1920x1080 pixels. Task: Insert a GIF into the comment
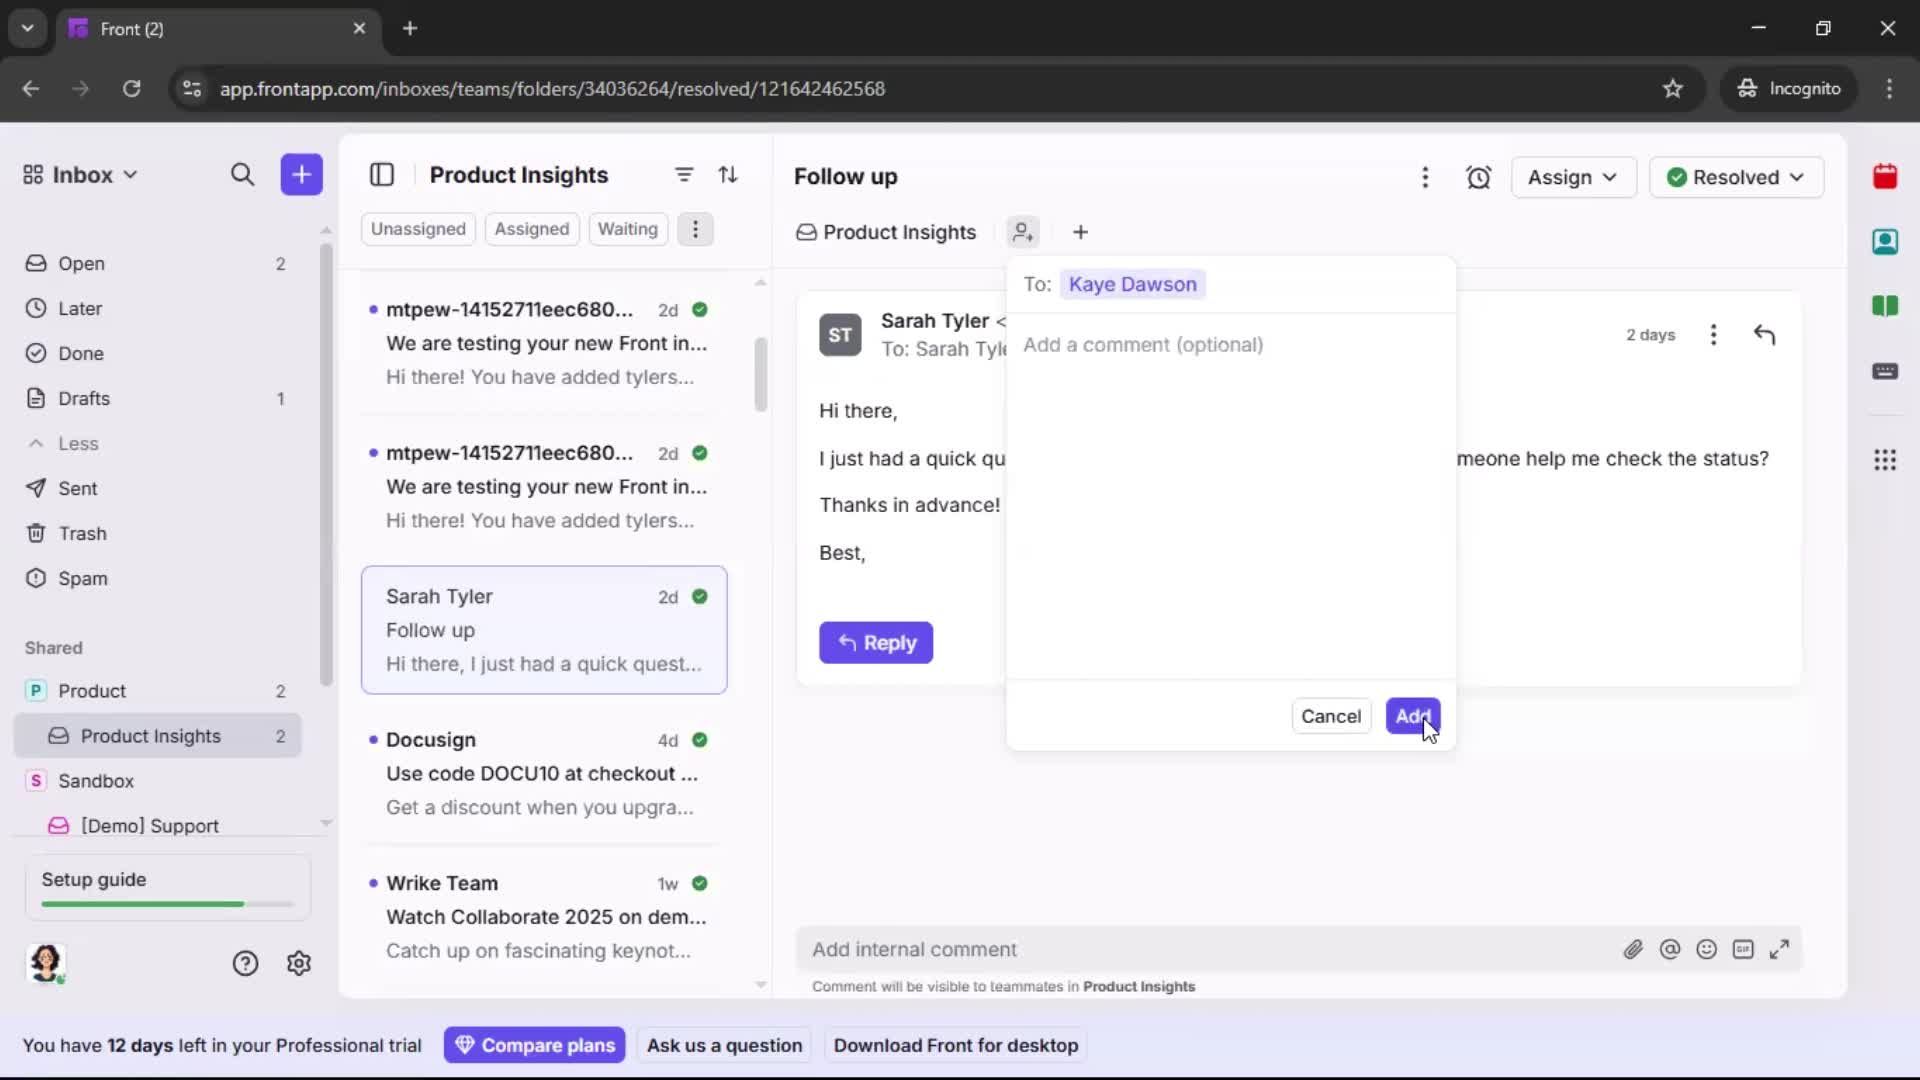(1744, 949)
